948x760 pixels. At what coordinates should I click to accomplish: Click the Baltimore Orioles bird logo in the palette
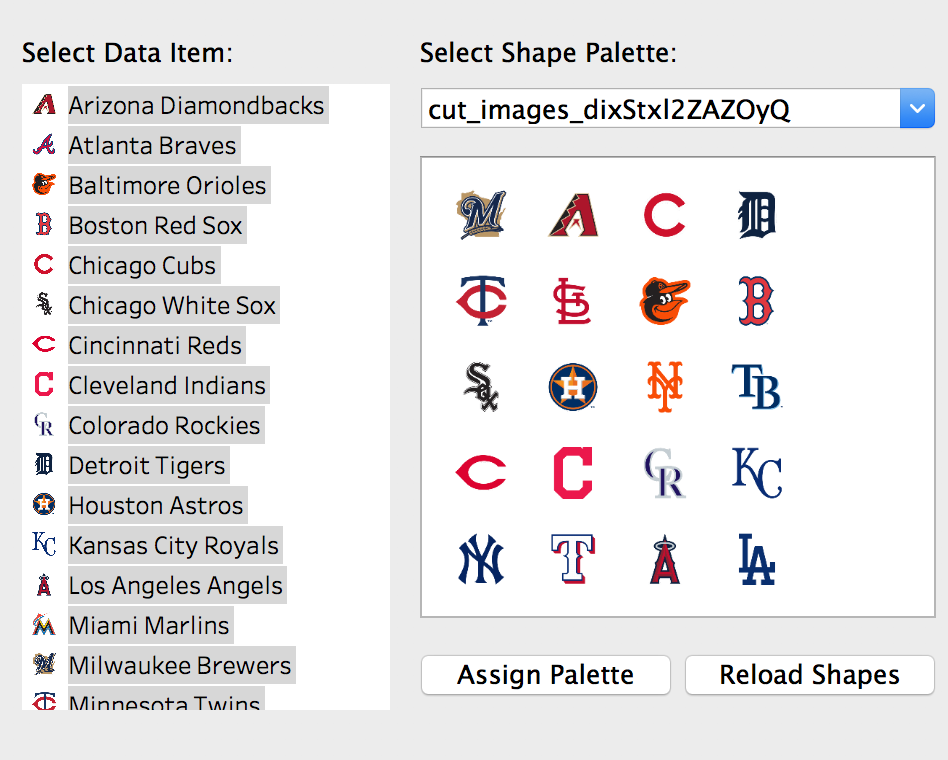tap(665, 301)
